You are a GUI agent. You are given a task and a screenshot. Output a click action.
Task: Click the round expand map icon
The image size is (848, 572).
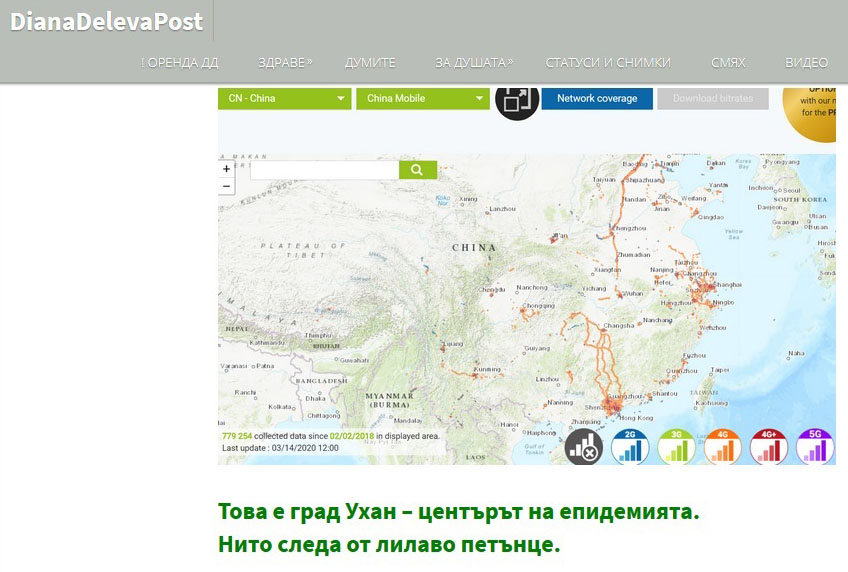point(517,100)
